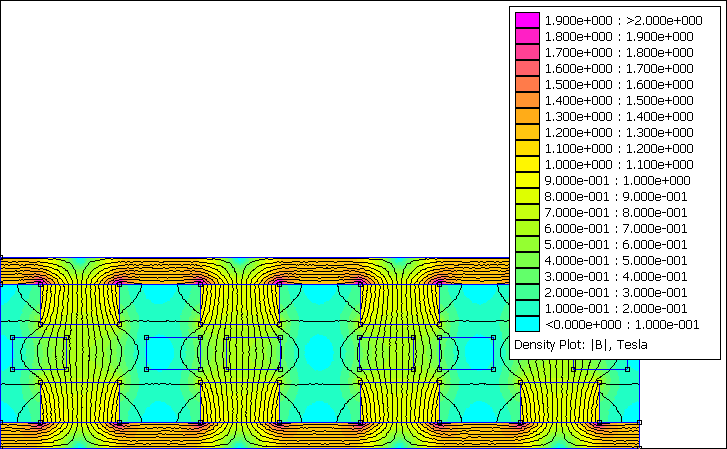This screenshot has width=727, height=449.
Task: Click the swatch for 3.000e-001 : 4.000e-001
Action: pos(527,276)
